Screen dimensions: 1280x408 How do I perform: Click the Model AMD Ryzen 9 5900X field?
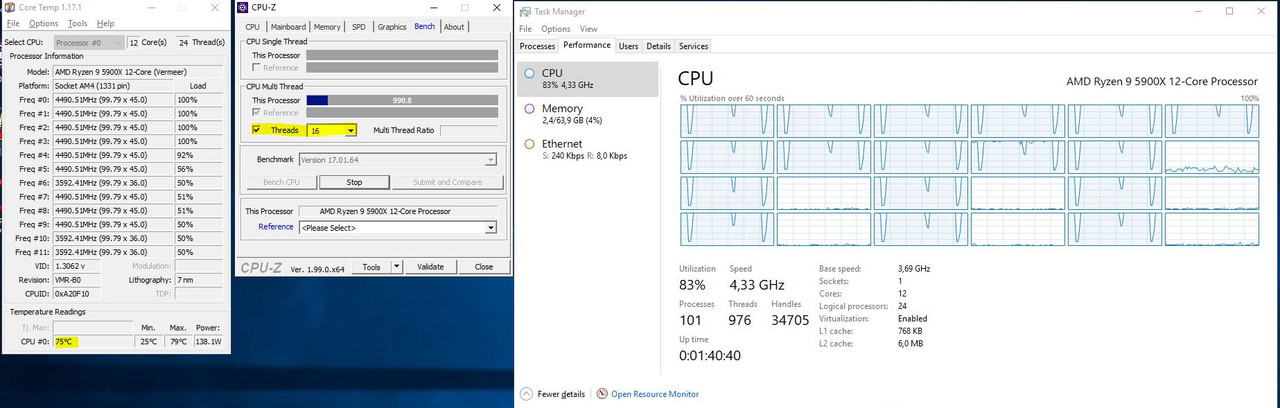click(x=138, y=72)
